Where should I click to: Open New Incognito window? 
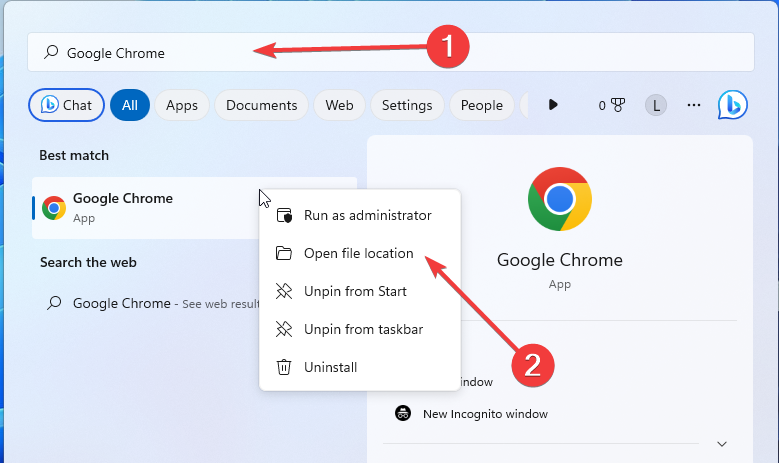pos(485,413)
